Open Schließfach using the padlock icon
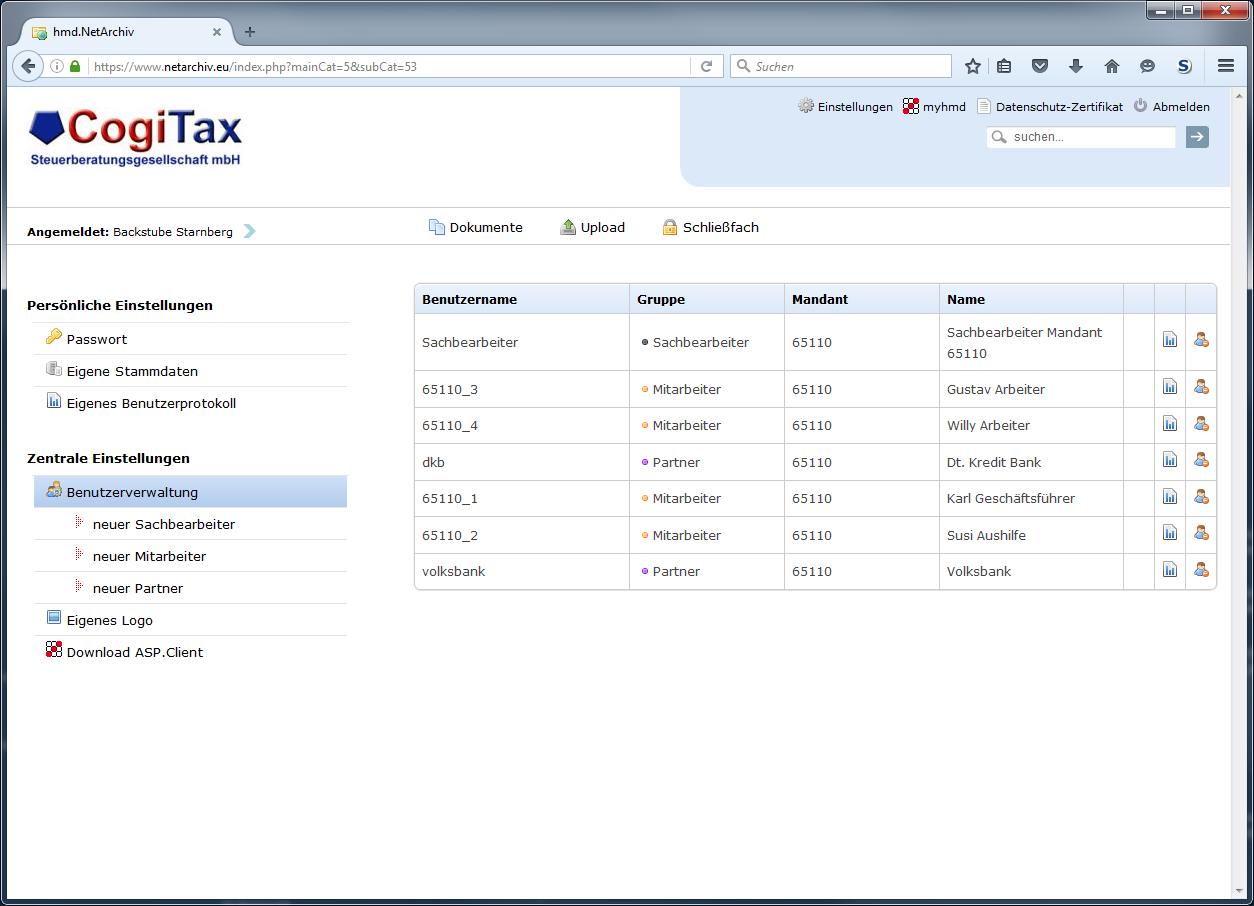 coord(669,227)
